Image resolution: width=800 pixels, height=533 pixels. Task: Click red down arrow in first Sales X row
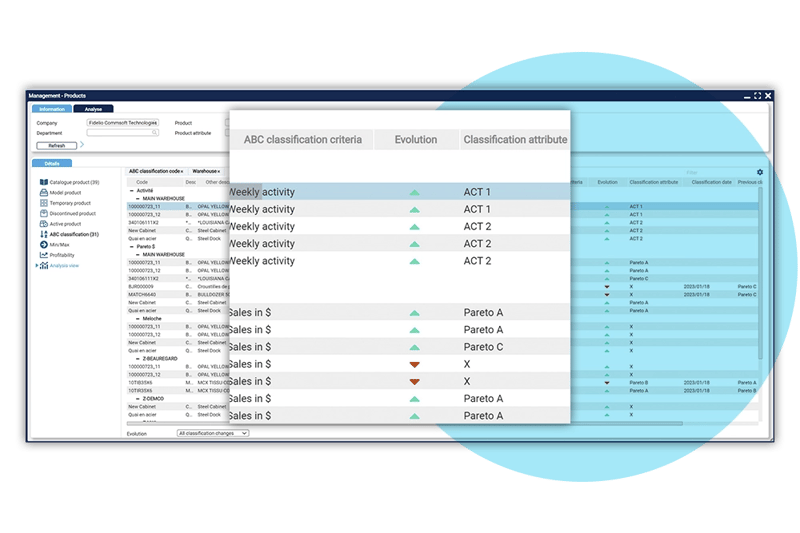pyautogui.click(x=415, y=365)
